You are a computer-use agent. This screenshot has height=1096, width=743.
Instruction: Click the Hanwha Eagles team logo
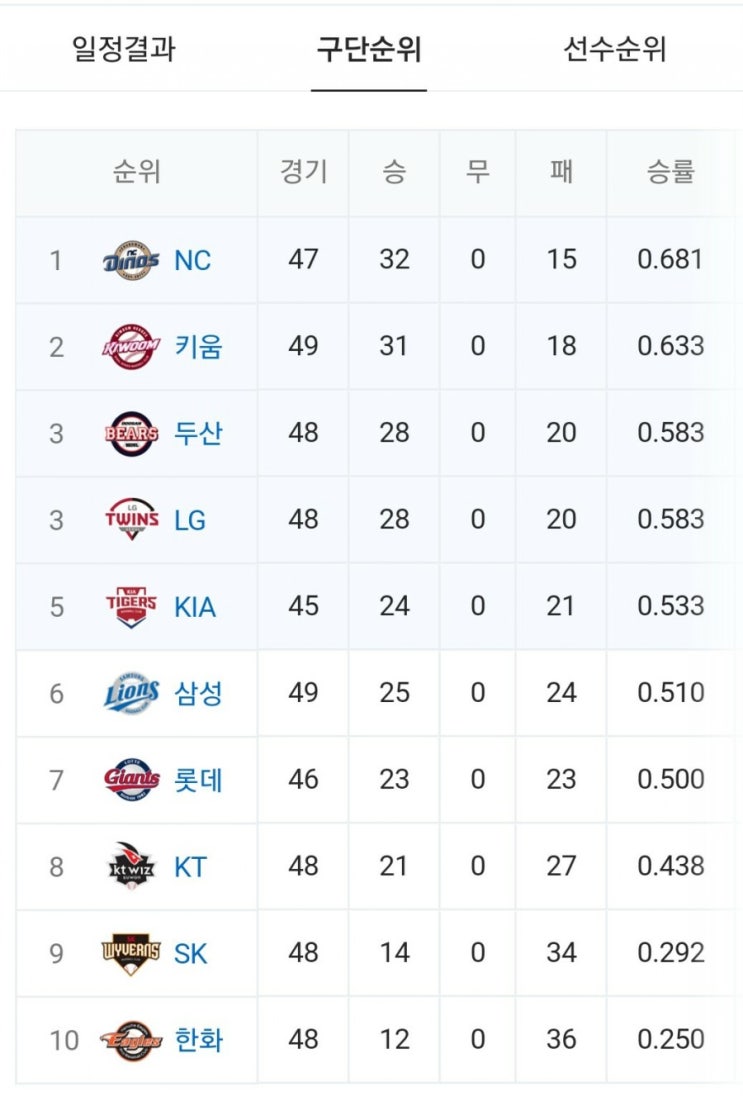coord(131,1040)
